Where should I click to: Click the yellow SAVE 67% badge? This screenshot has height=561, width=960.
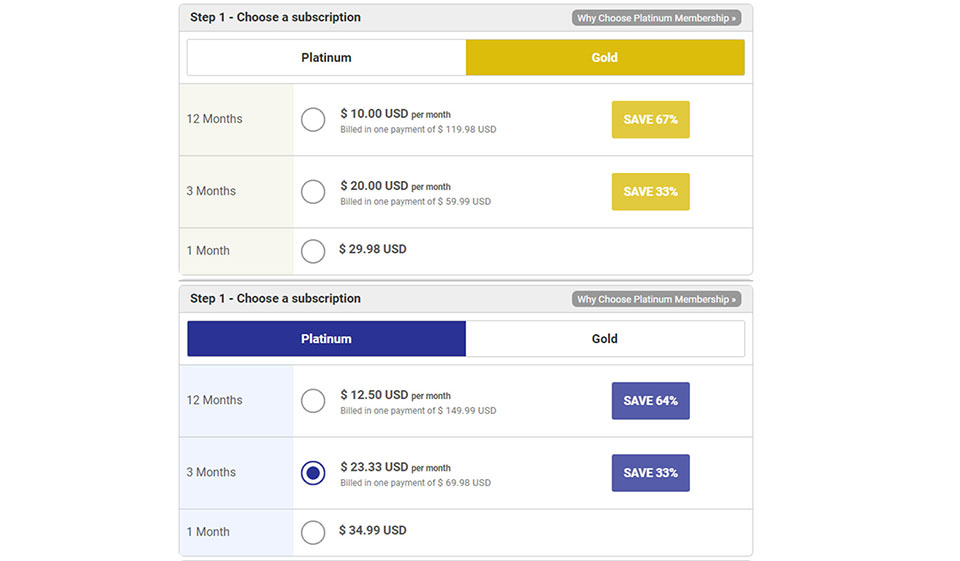click(650, 120)
